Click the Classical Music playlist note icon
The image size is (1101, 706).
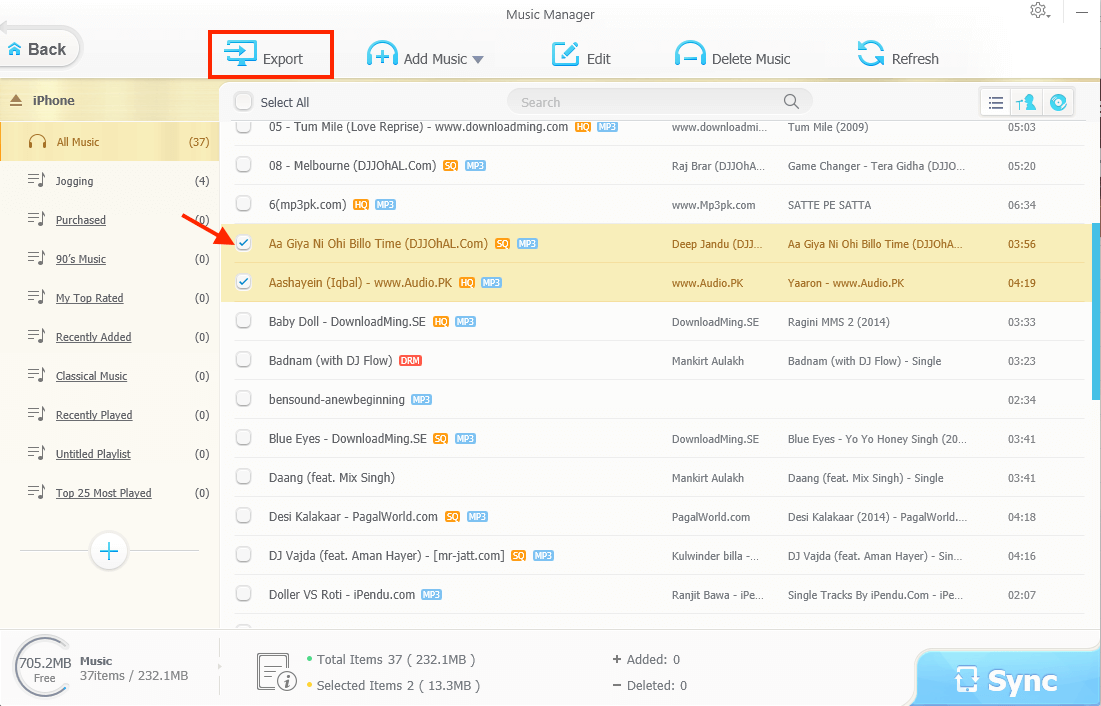pos(37,374)
